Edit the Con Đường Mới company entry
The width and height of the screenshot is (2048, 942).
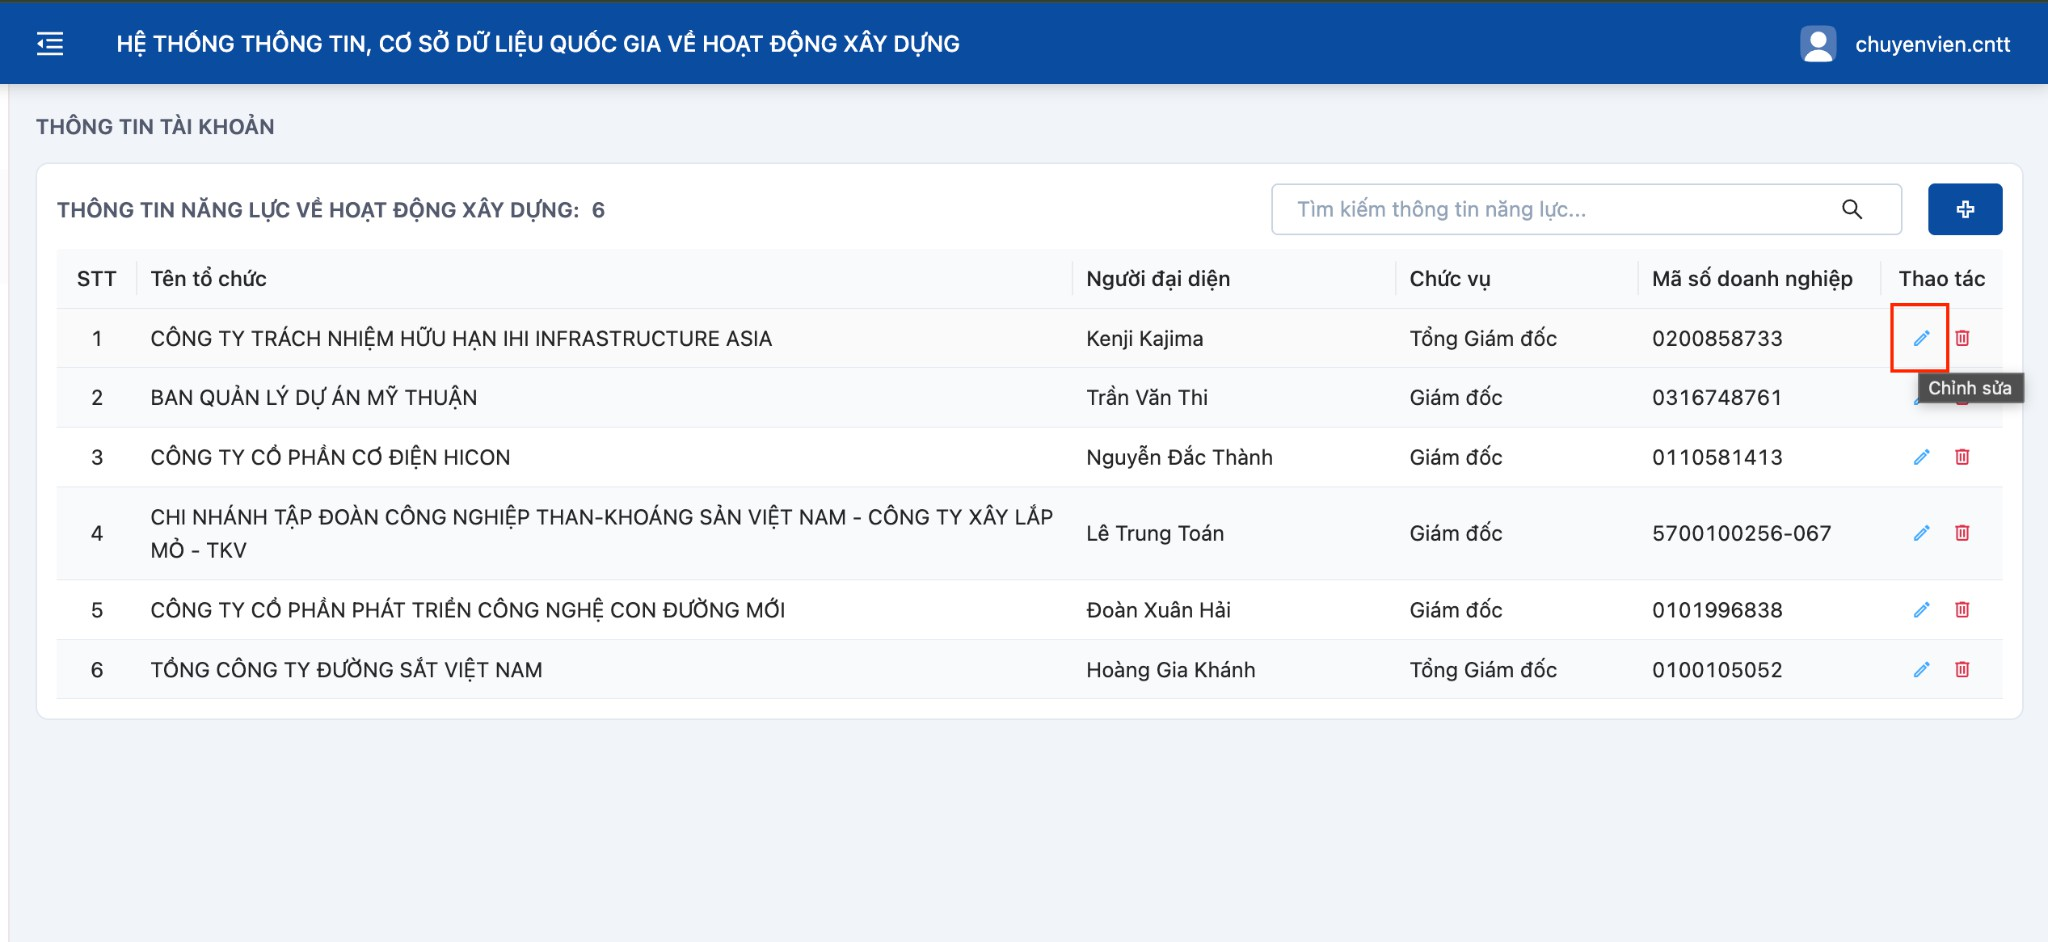tap(1921, 610)
